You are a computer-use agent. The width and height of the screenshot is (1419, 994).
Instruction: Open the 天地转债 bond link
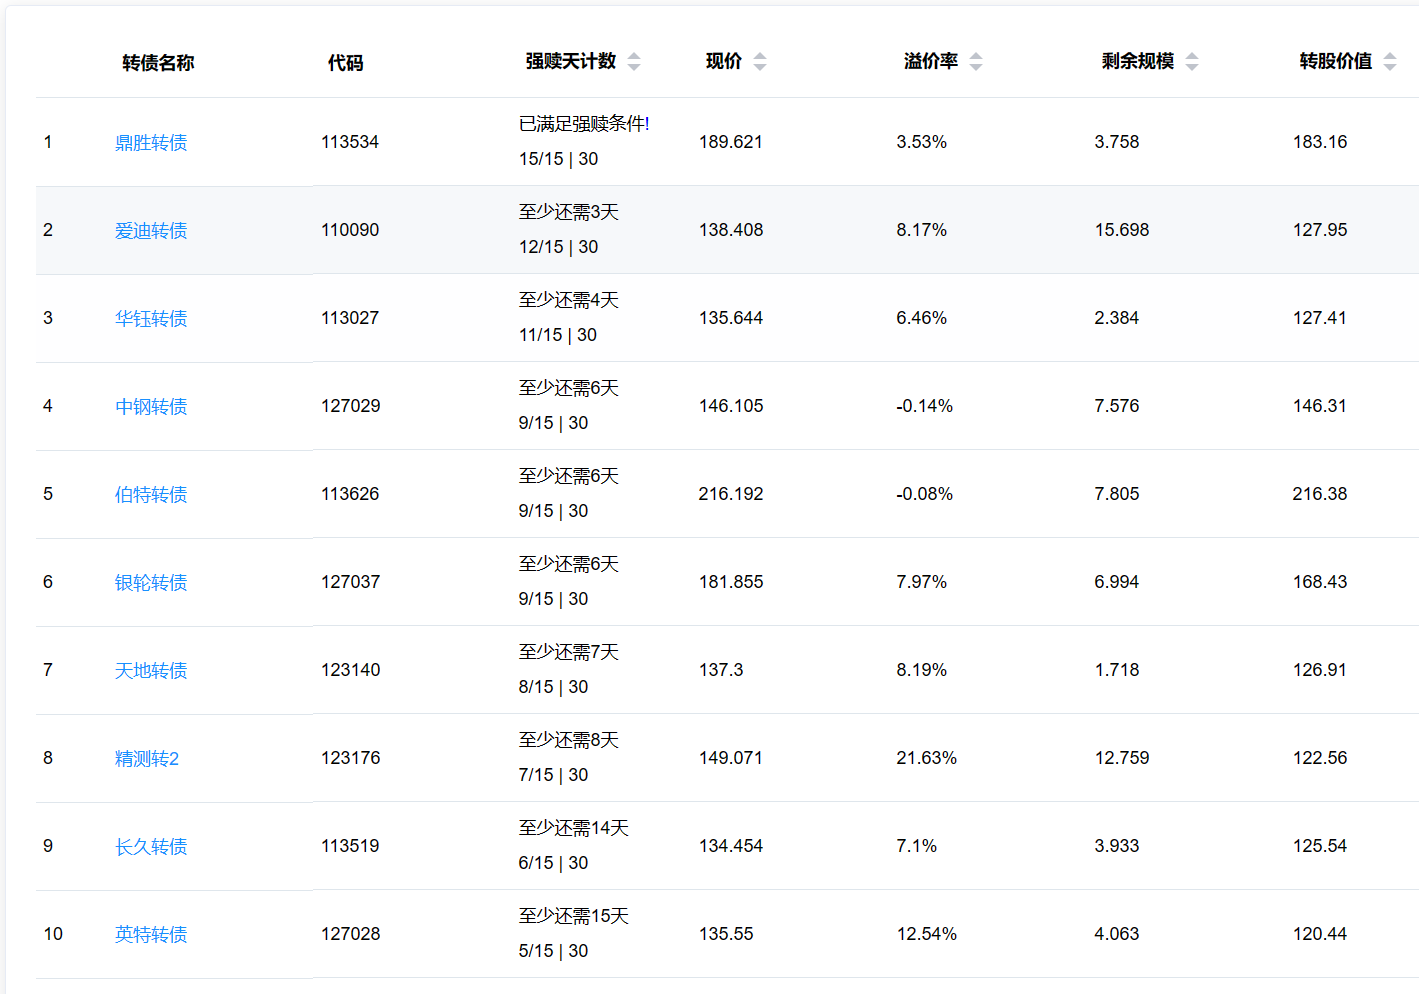click(151, 671)
